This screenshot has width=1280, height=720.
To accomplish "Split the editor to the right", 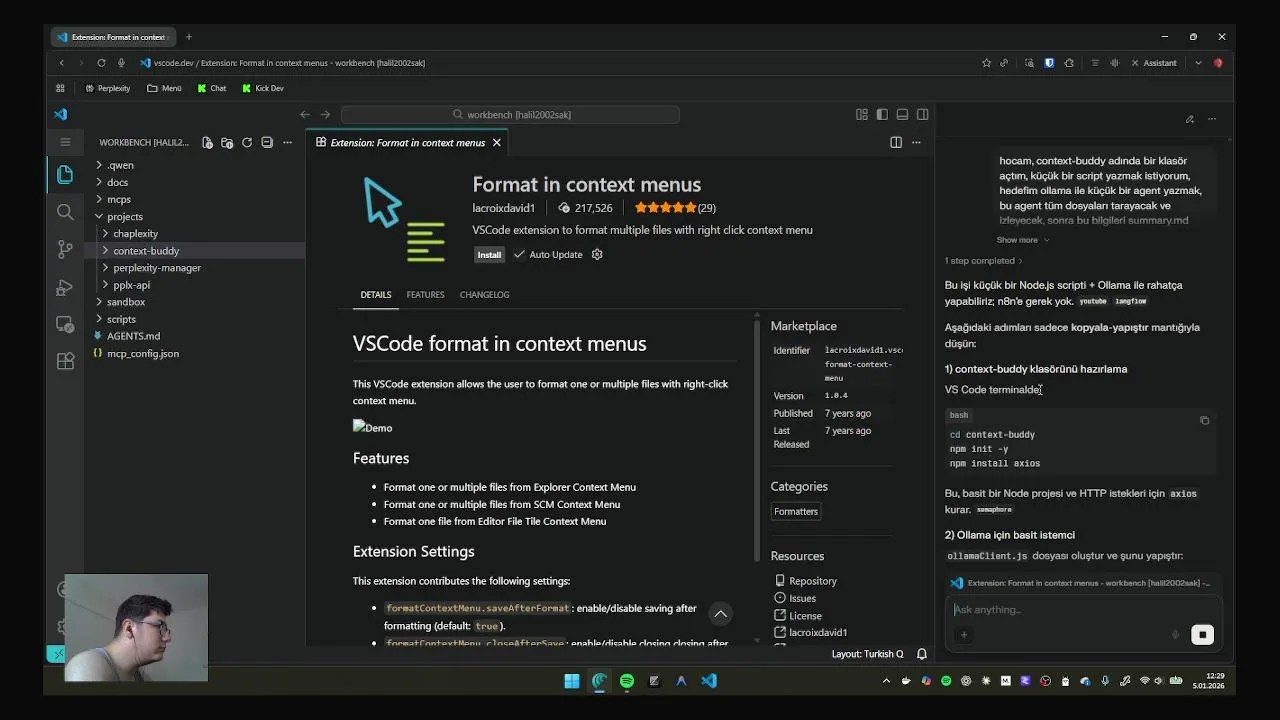I will coord(896,142).
